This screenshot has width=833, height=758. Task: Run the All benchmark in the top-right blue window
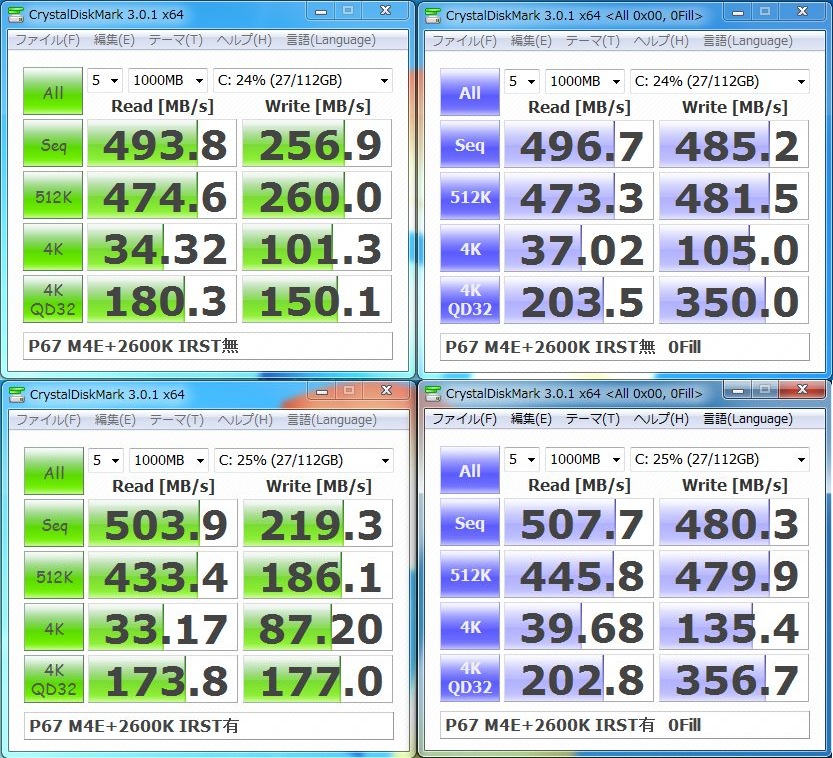[470, 92]
